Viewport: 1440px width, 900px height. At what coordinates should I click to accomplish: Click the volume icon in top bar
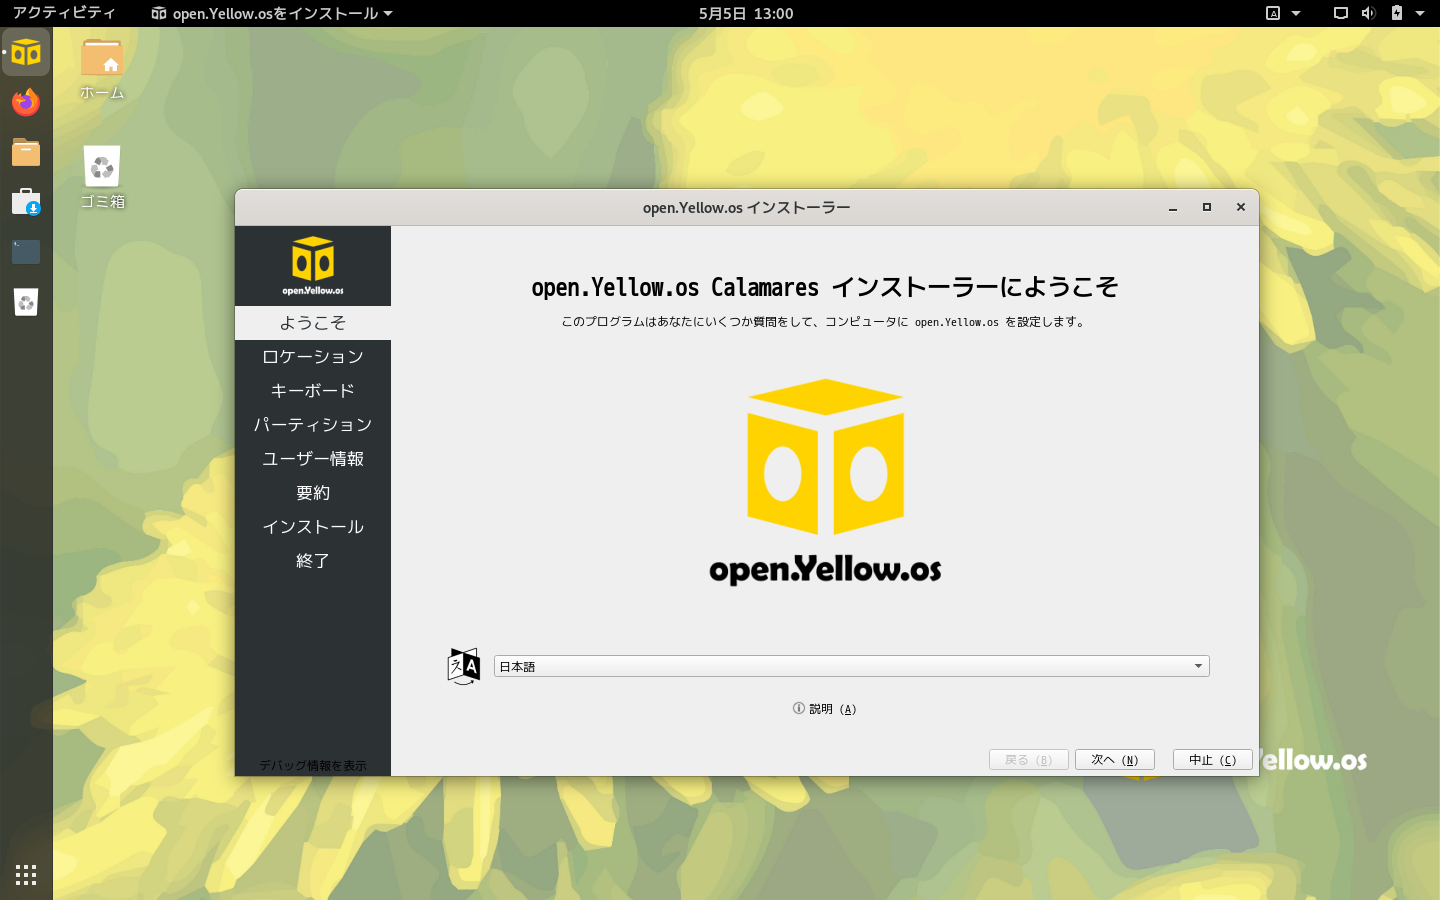click(x=1368, y=13)
